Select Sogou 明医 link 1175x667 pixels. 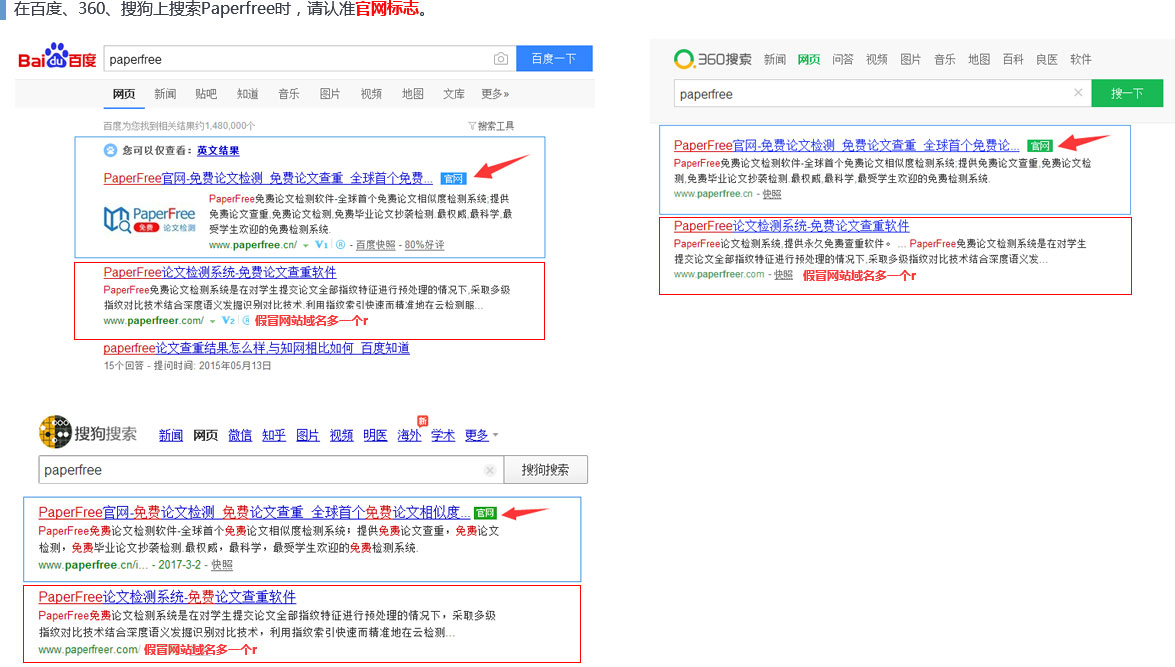pyautogui.click(x=375, y=435)
